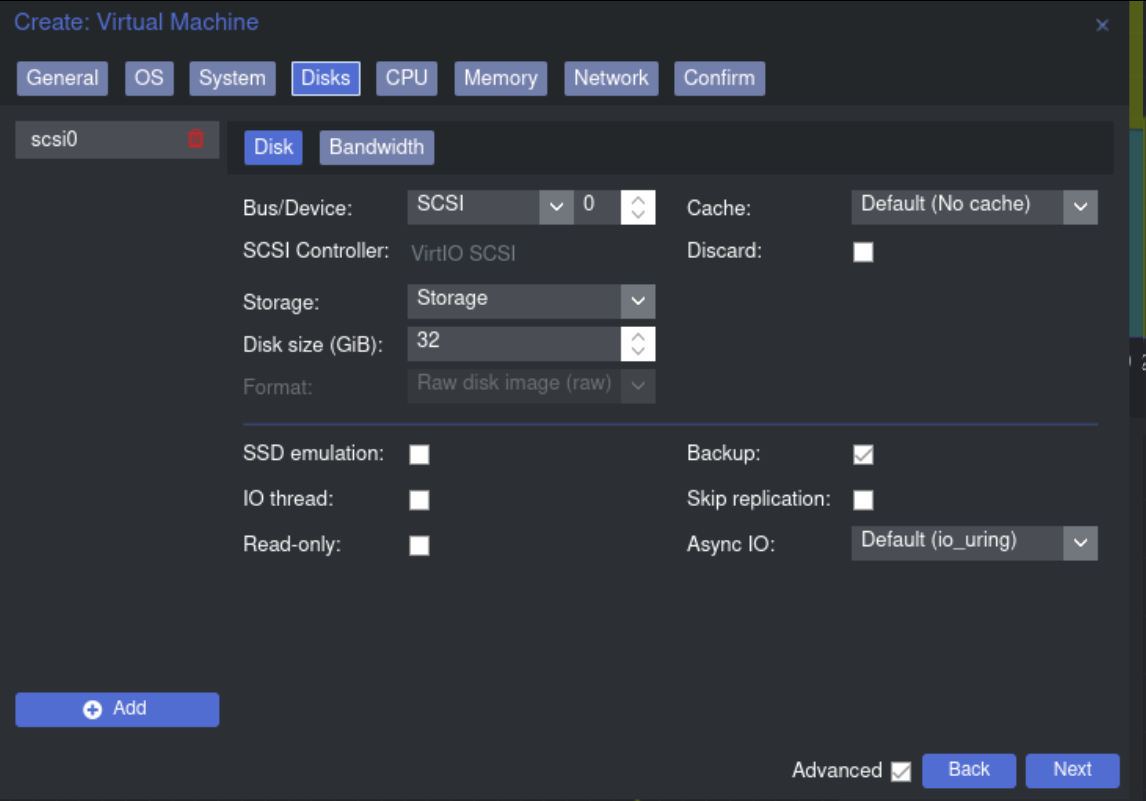Click the plus icon on Add button
The height and width of the screenshot is (801, 1146).
coord(93,709)
